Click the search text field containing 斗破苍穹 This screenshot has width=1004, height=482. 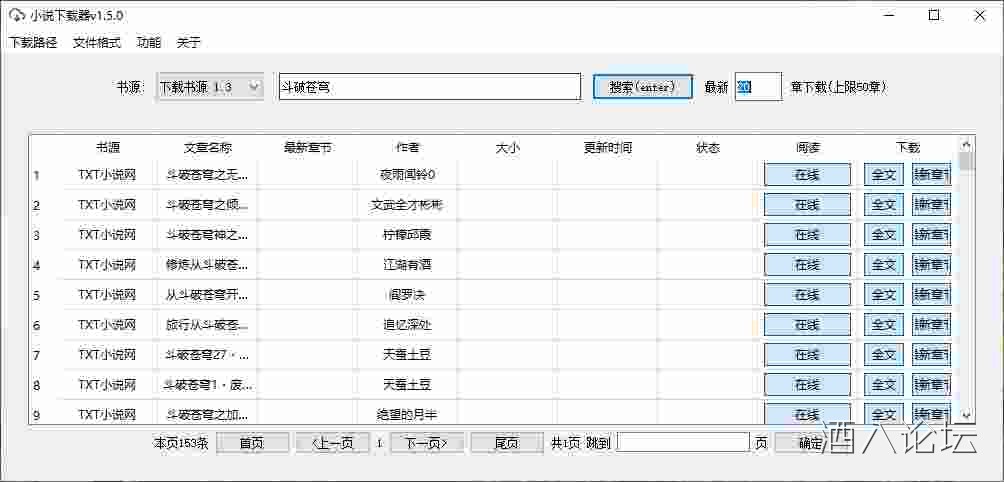tap(428, 87)
